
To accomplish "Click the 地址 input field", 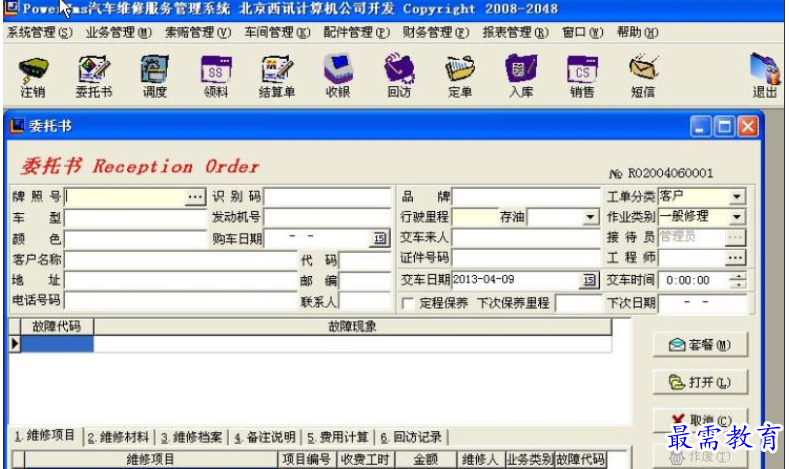I will tap(181, 280).
